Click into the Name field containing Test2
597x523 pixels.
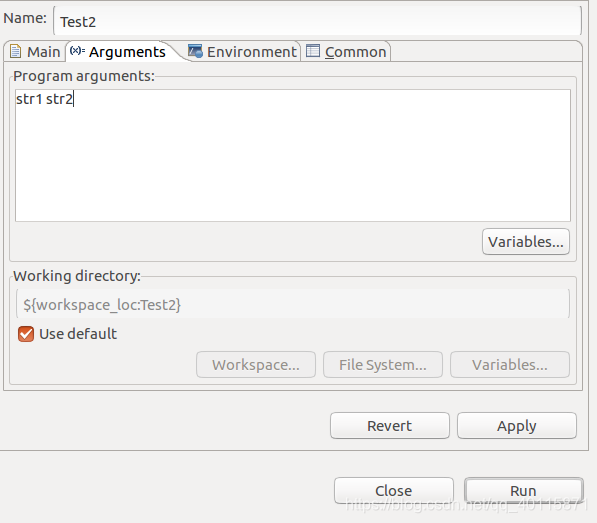point(318,21)
